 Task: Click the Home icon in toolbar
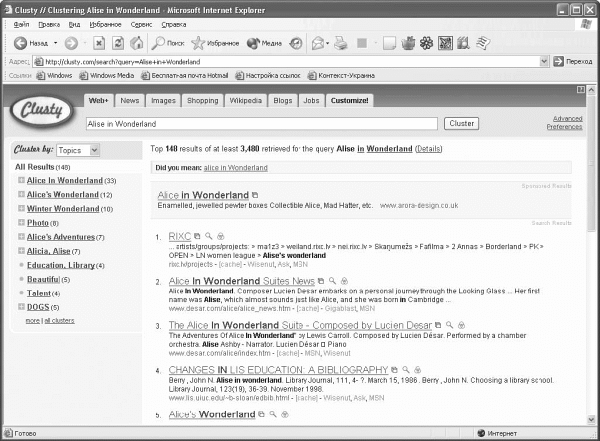136,43
